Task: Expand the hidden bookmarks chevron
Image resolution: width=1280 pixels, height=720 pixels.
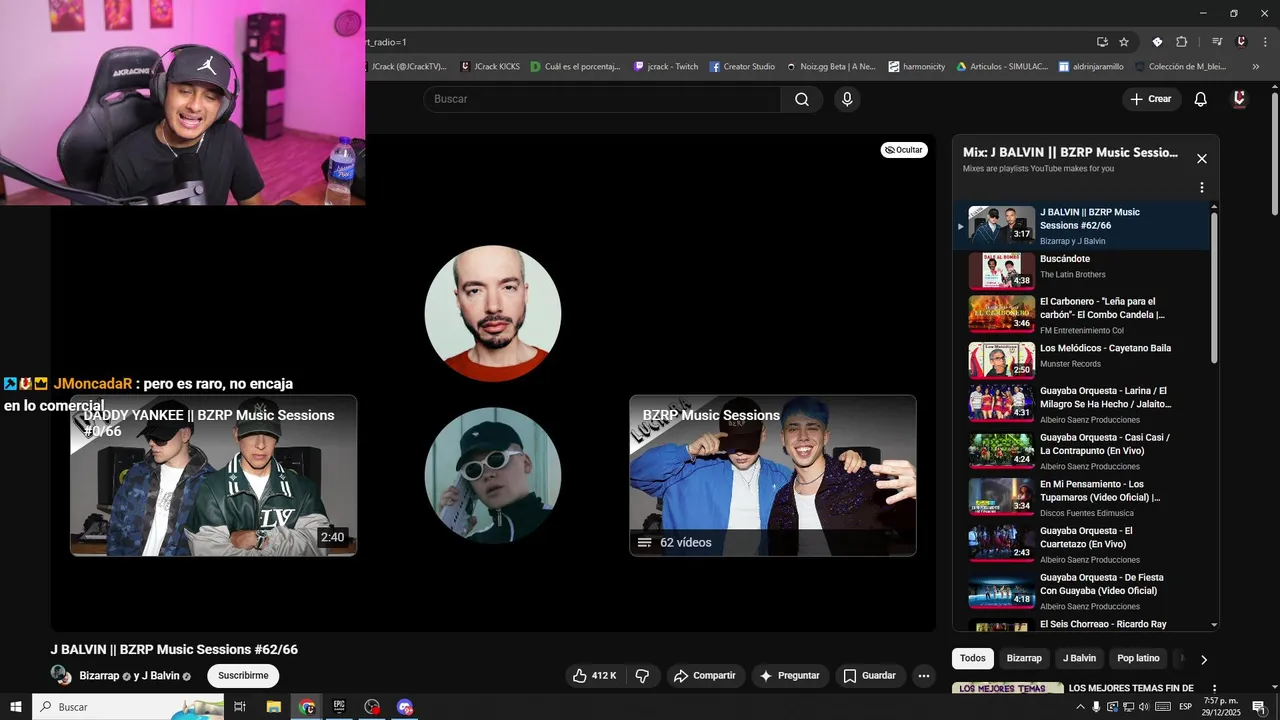Action: [x=1256, y=67]
